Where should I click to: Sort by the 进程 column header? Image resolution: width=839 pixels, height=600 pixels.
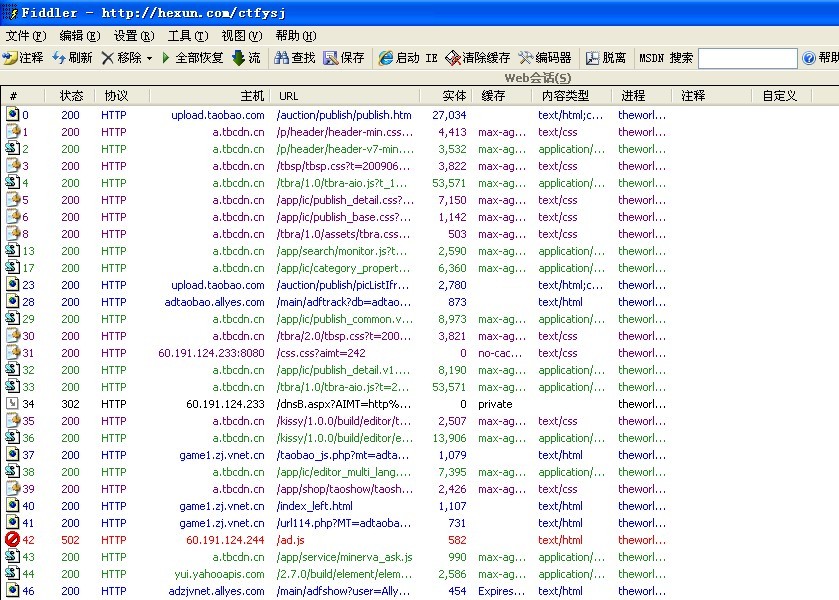(x=642, y=96)
